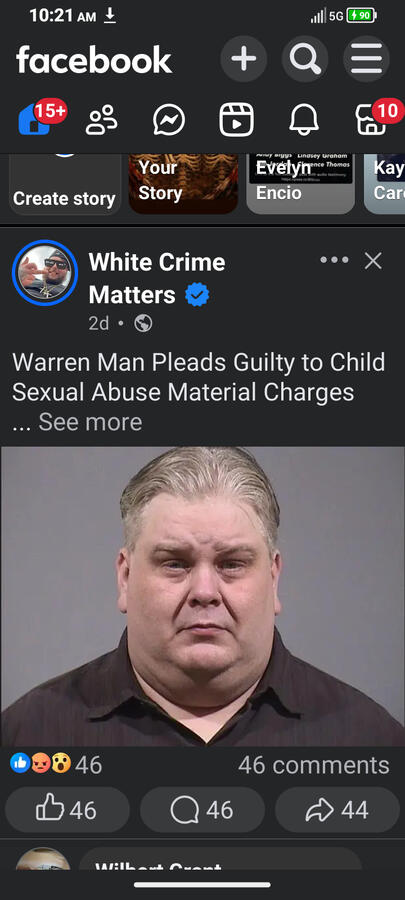Screen dimensions: 405x900
Task: Open Evelyn Encio's story
Action: point(301,184)
